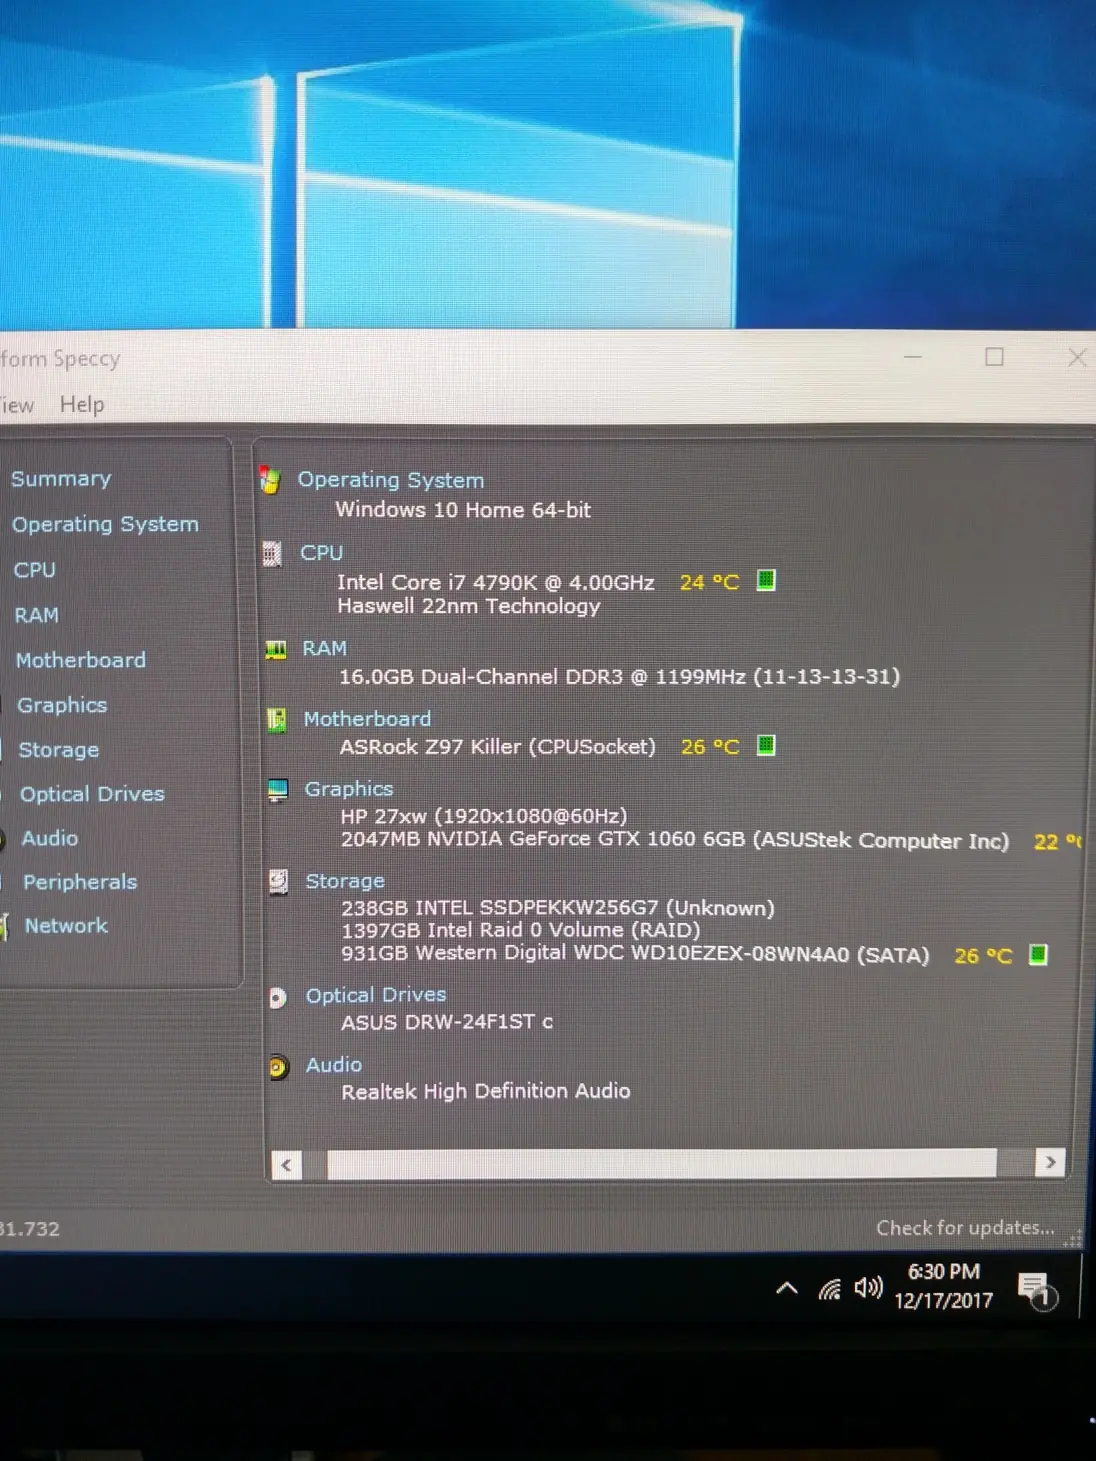Click Windows 10 Home 64-bit text
Viewport: 1096px width, 1461px height.
[x=463, y=510]
